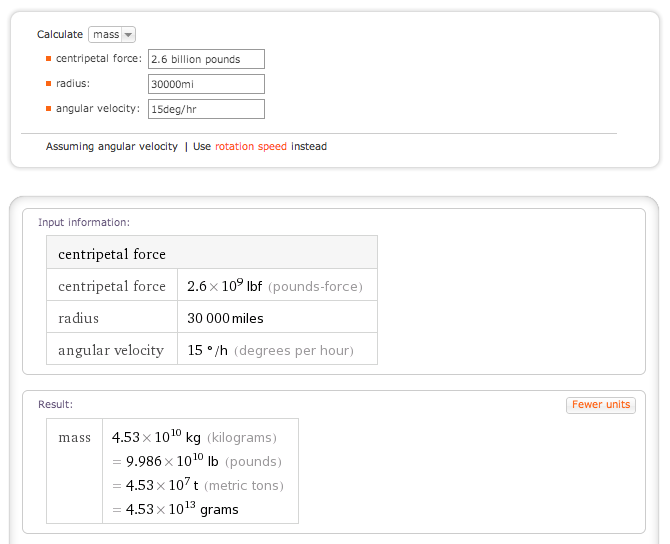Select the Input information pod title
The image size is (670, 544).
click(84, 223)
